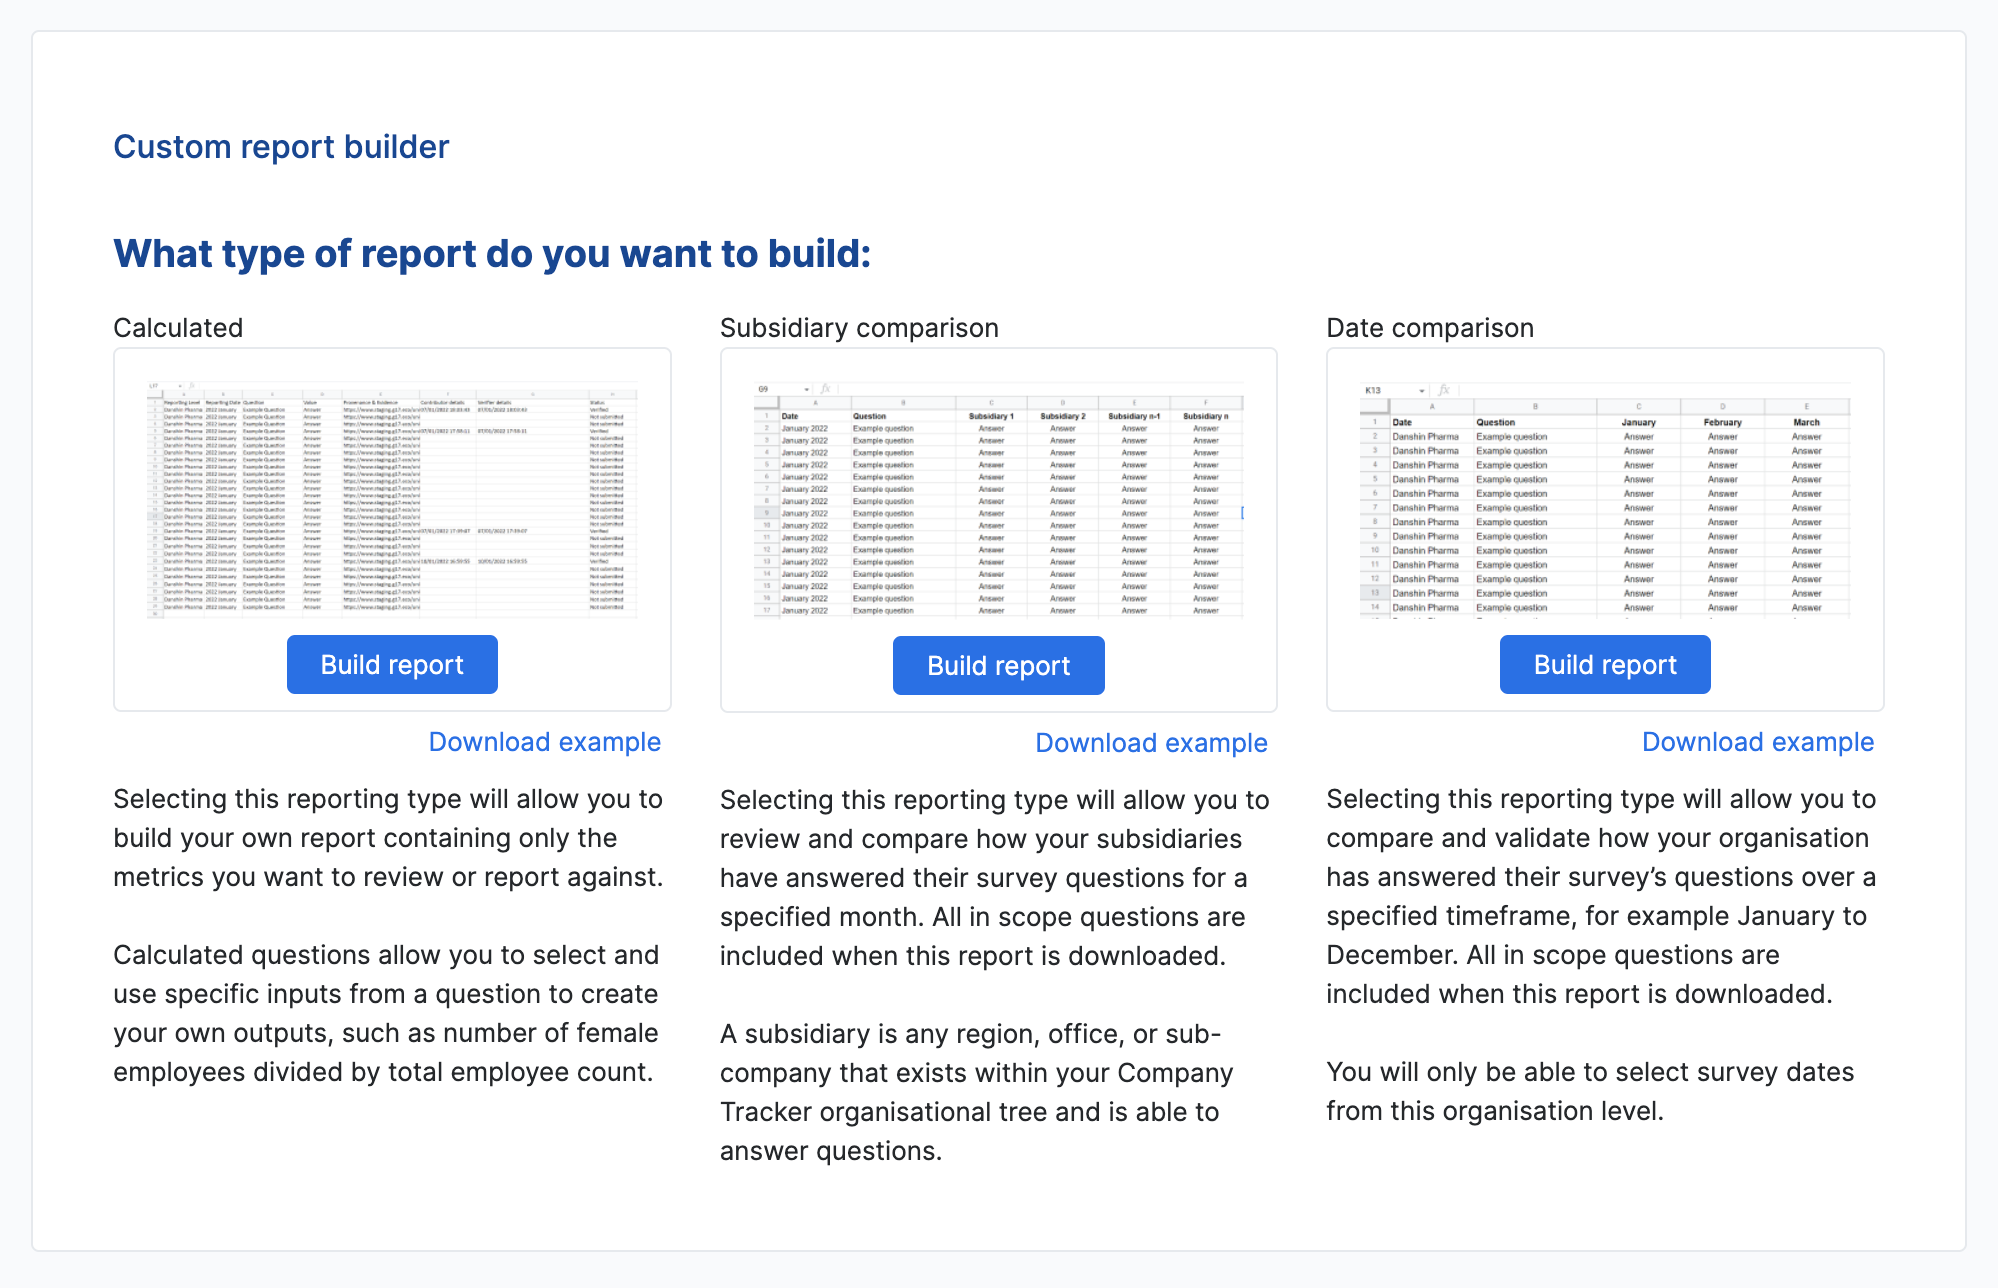1998x1288 pixels.
Task: Click the 'What type of report' heading
Action: pyautogui.click(x=492, y=254)
